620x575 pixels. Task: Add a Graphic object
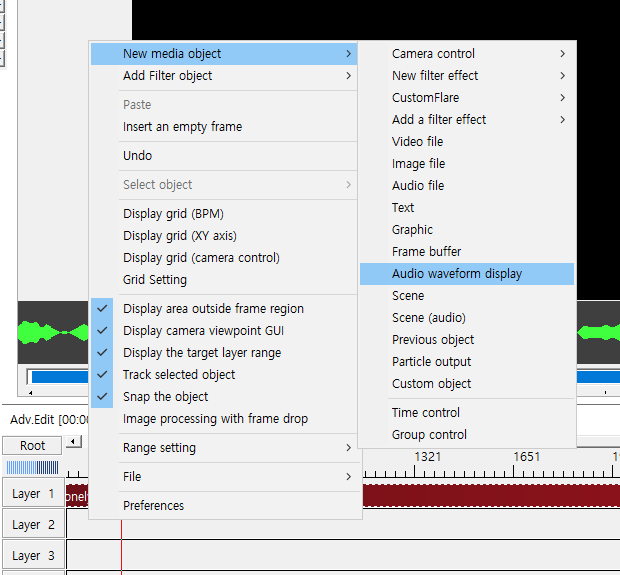467,230
